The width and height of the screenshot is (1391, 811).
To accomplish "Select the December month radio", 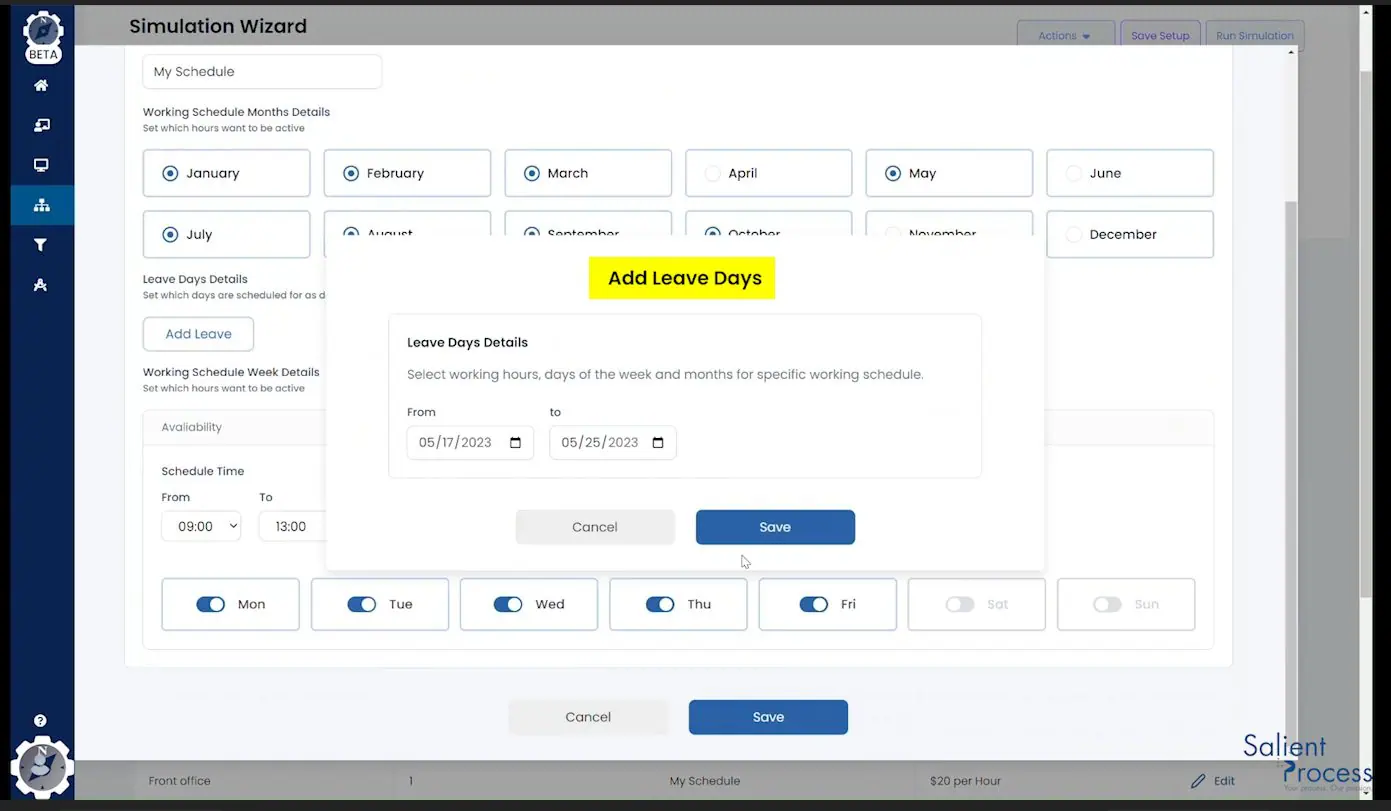I will [1074, 234].
